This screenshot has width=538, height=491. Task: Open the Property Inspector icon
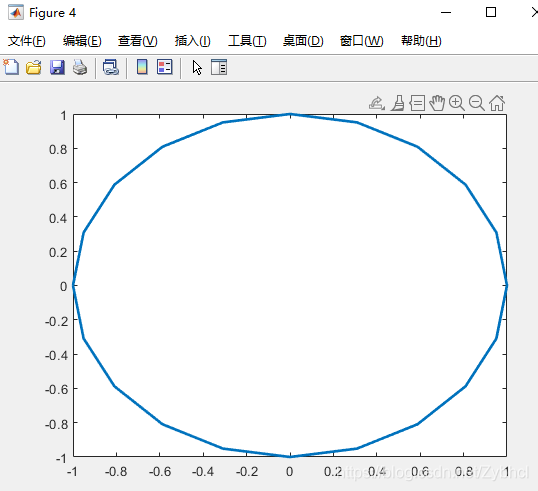[219, 67]
